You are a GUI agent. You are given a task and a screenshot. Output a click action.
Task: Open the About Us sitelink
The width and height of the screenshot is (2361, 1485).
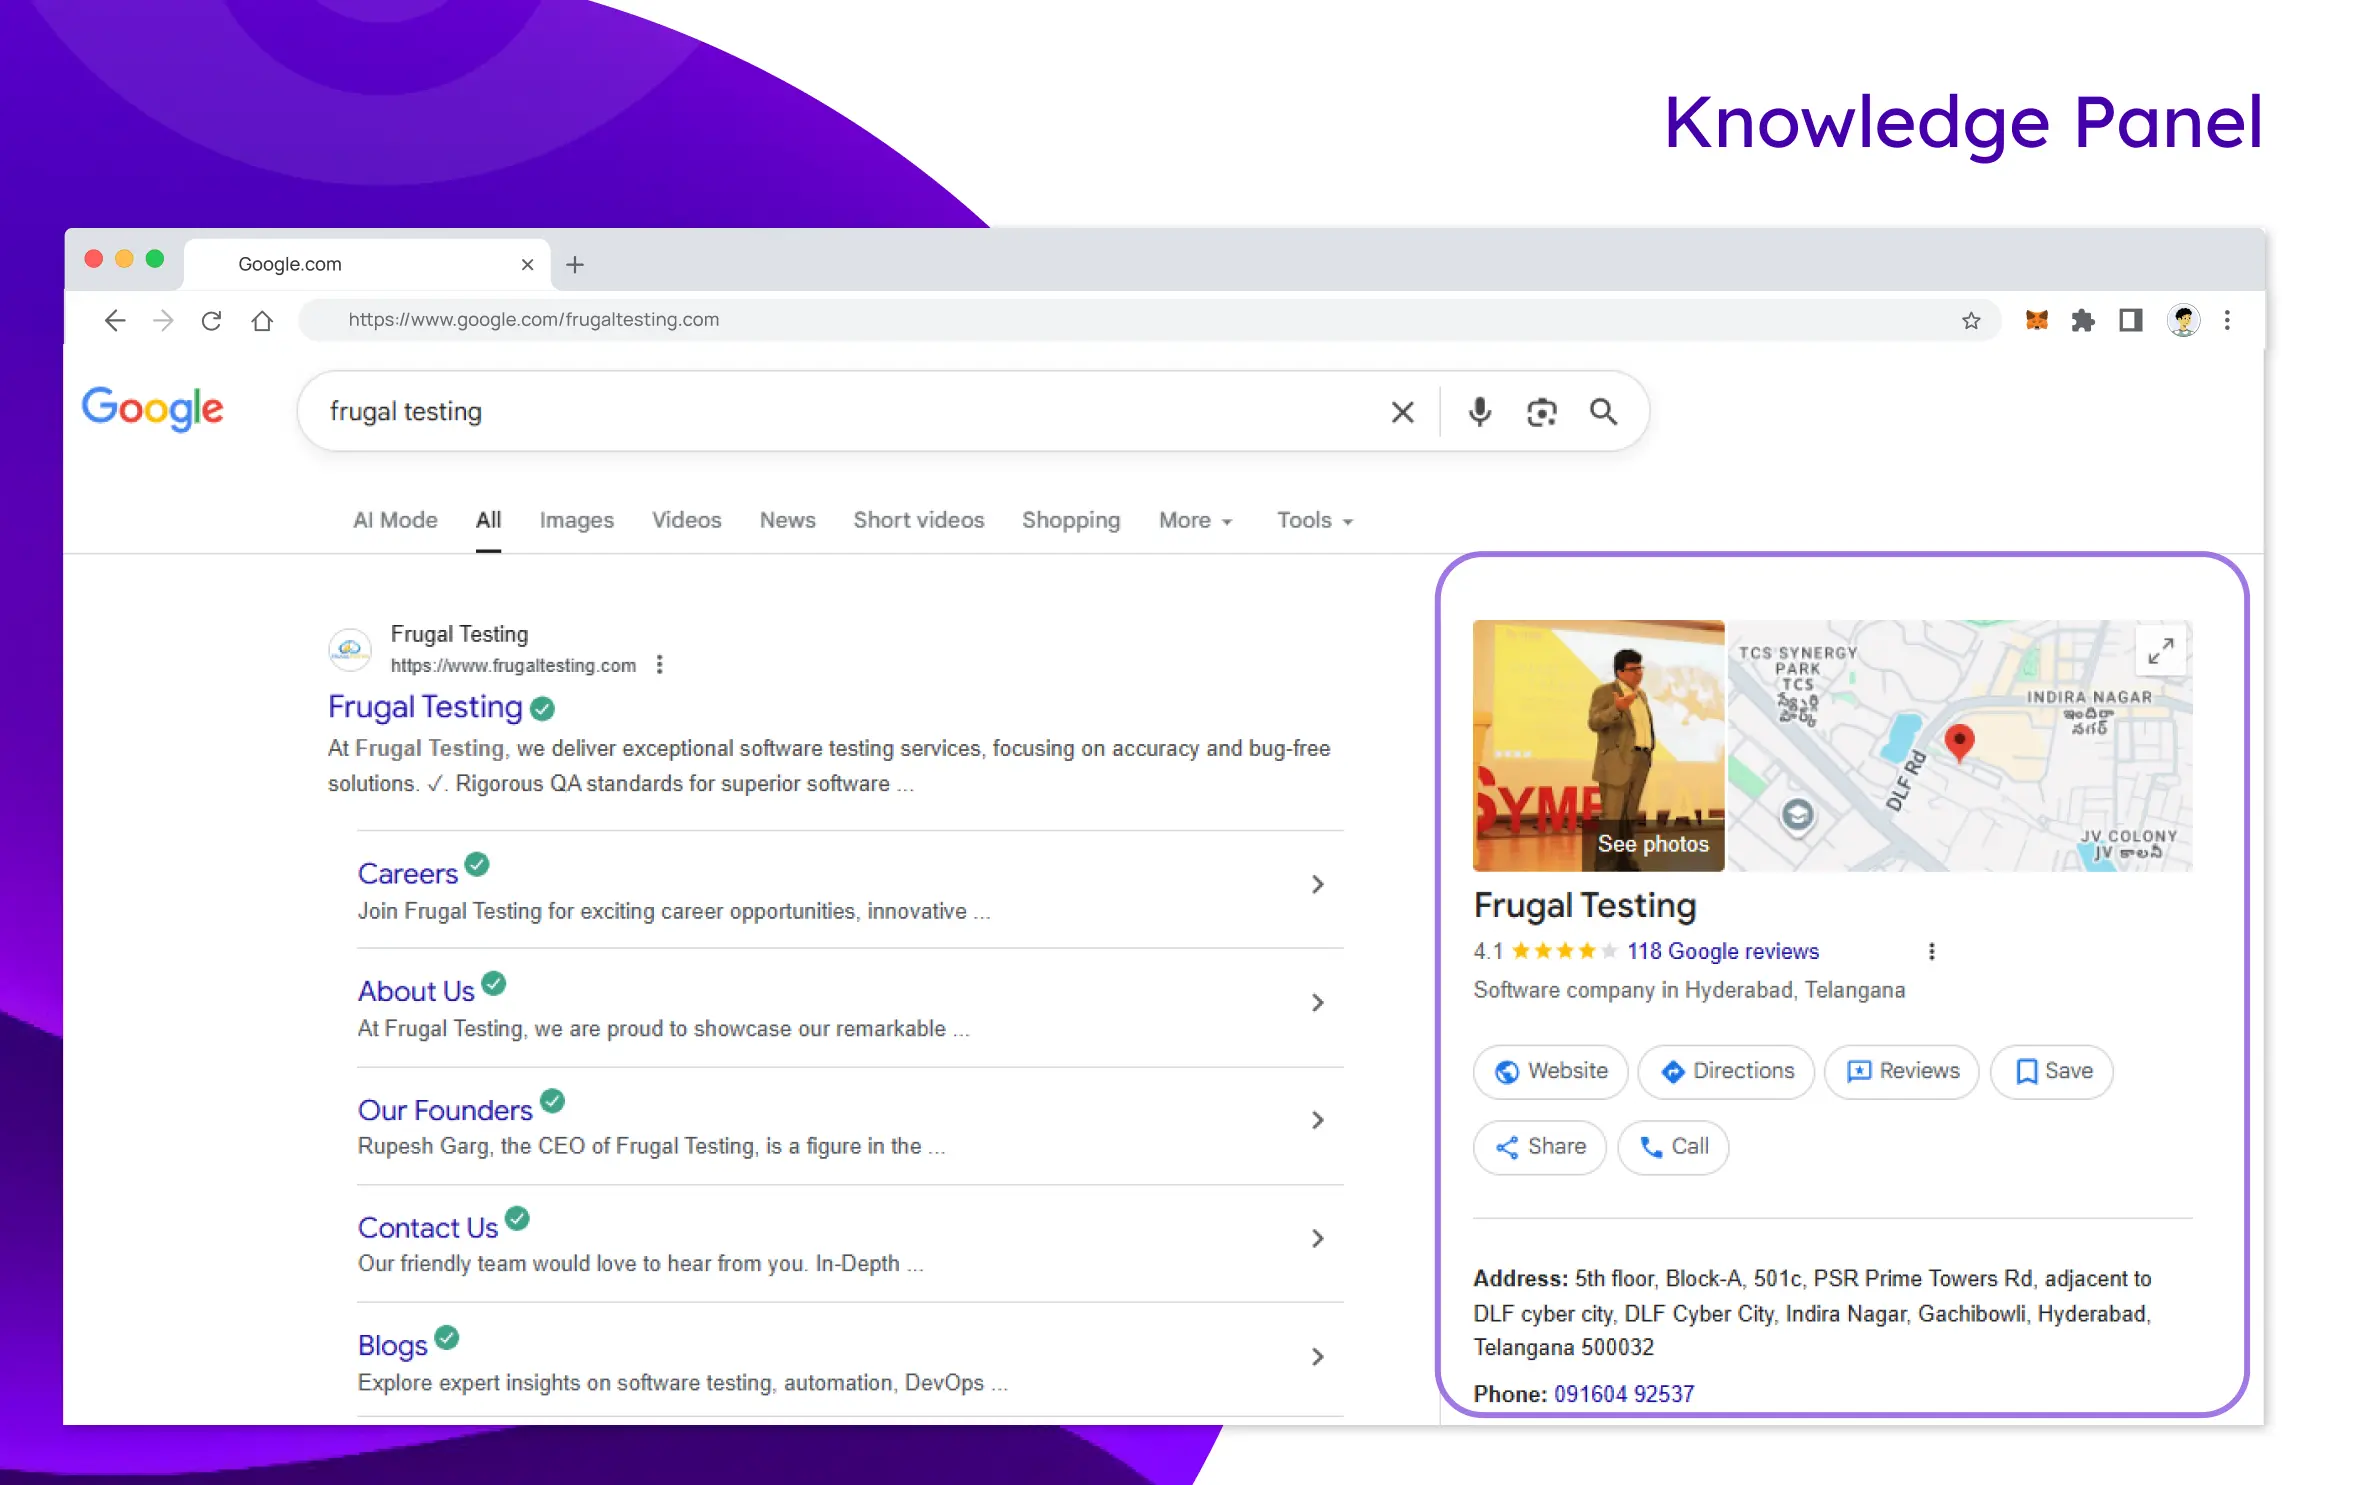[416, 991]
